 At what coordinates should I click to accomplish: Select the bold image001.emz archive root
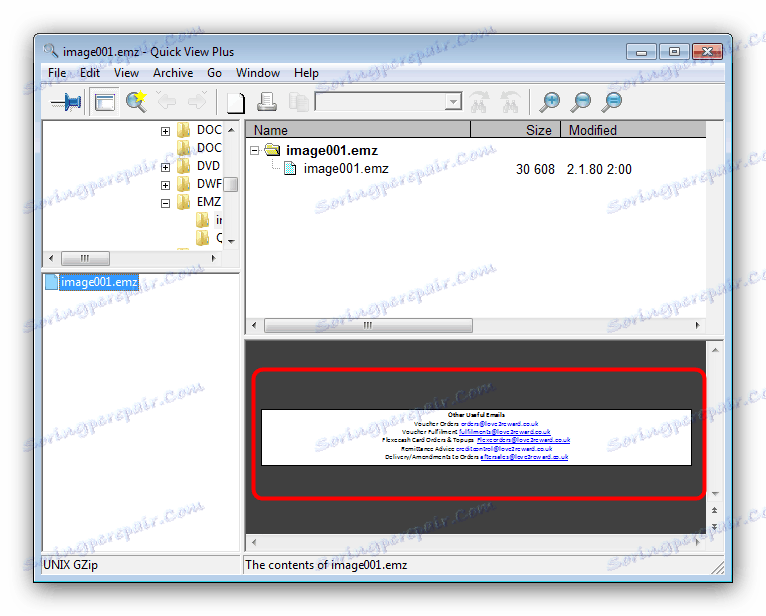(x=332, y=150)
